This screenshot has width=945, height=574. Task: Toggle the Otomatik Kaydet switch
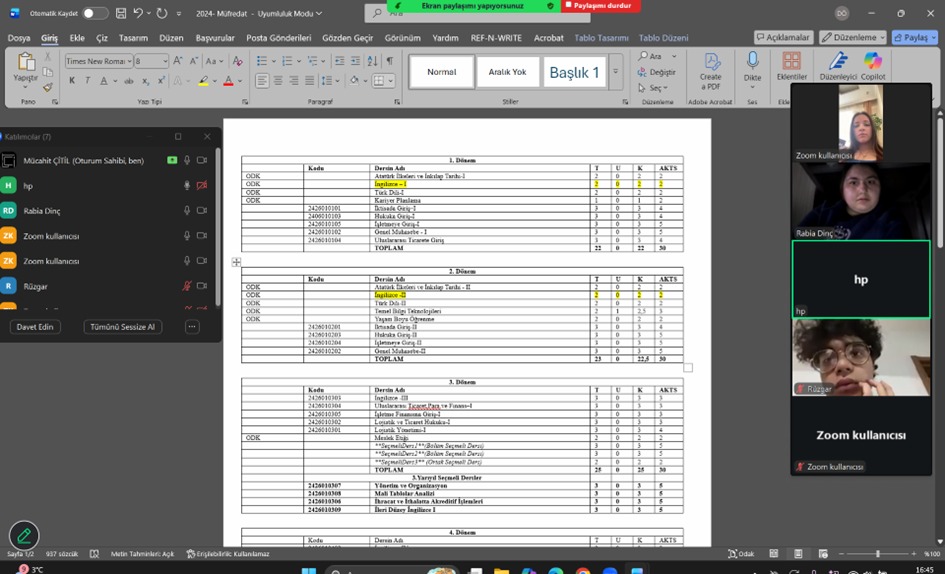(x=95, y=13)
